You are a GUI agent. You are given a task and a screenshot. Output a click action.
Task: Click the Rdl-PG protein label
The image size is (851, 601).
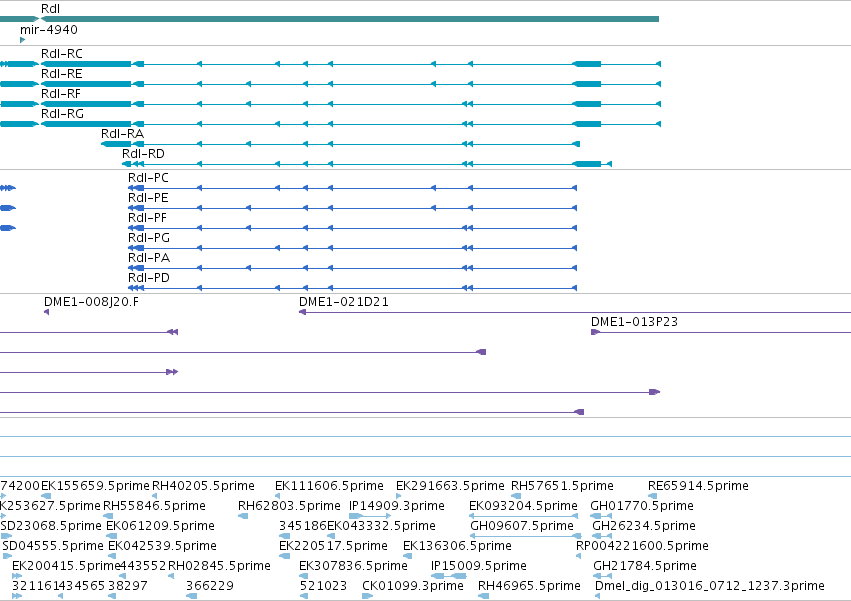point(149,238)
